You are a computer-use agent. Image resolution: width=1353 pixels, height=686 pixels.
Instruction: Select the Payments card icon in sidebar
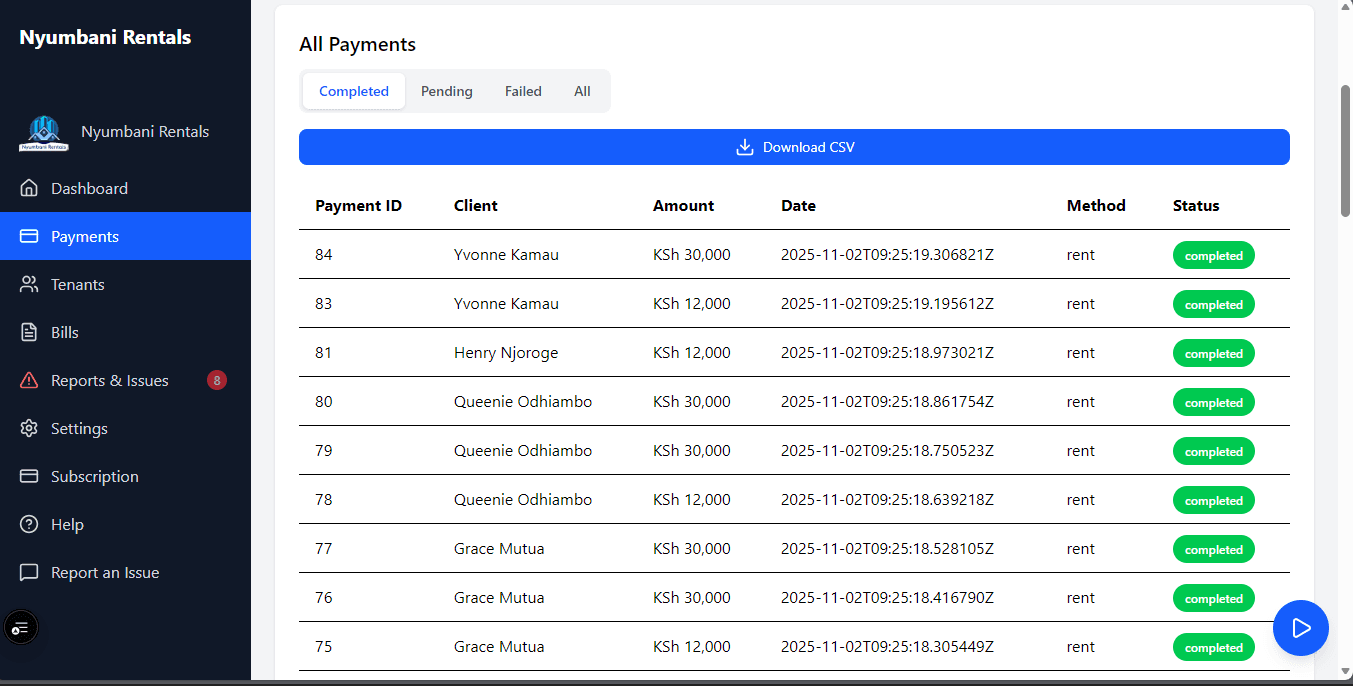(27, 236)
